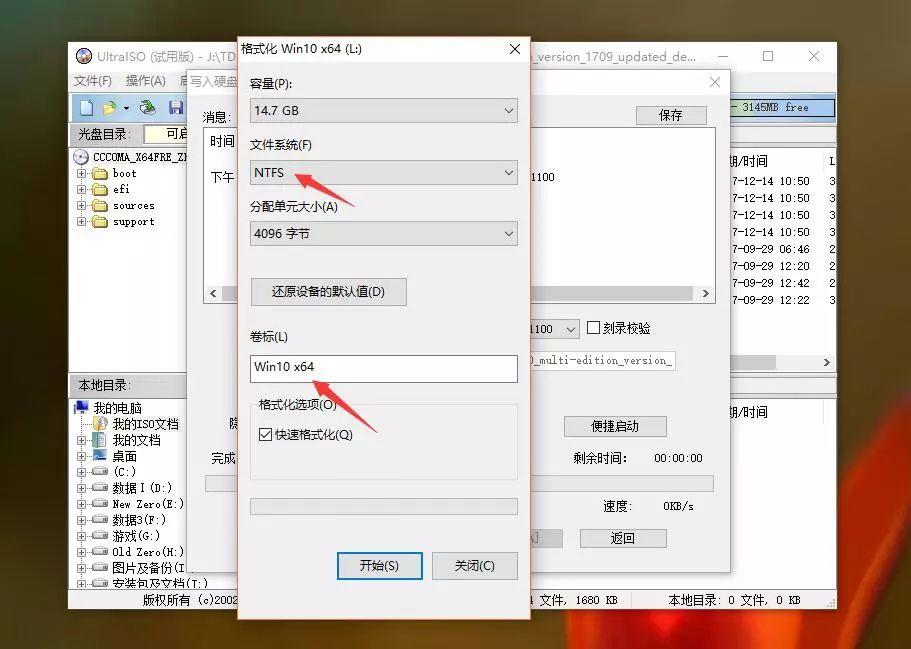Screen dimensions: 911x649
Task: Expand the boot folder node
Action: point(81,173)
